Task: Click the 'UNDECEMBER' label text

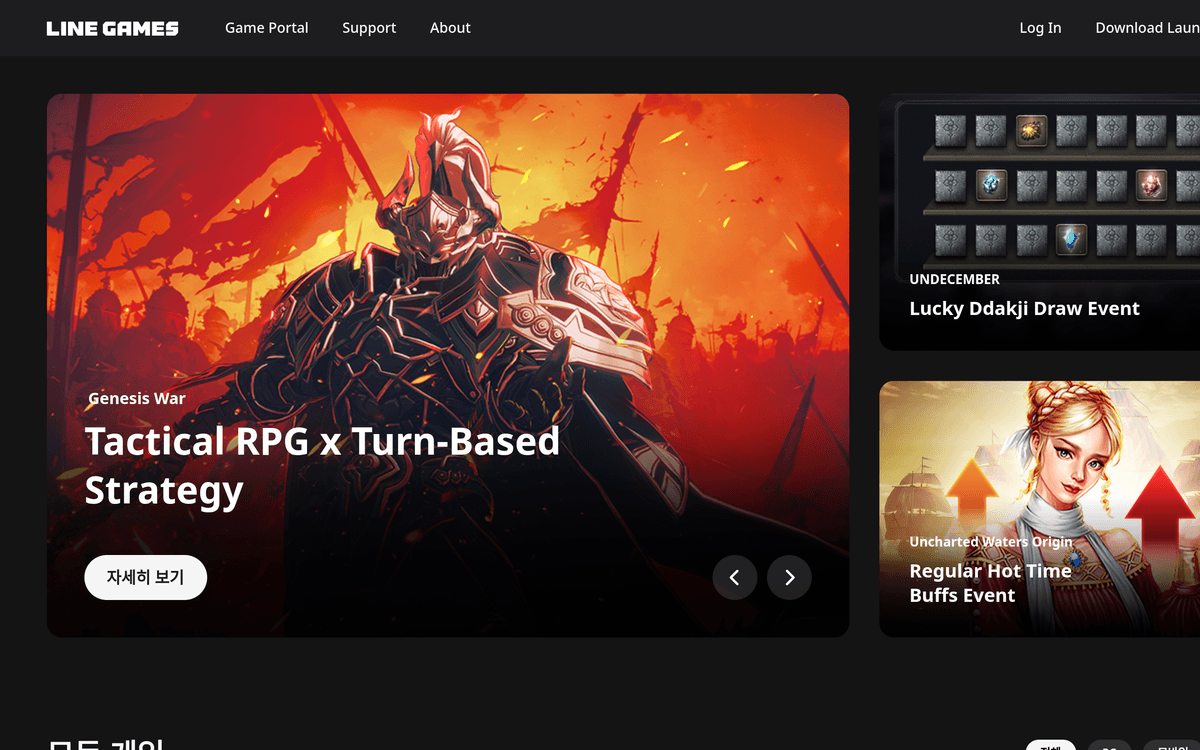Action: (x=955, y=279)
